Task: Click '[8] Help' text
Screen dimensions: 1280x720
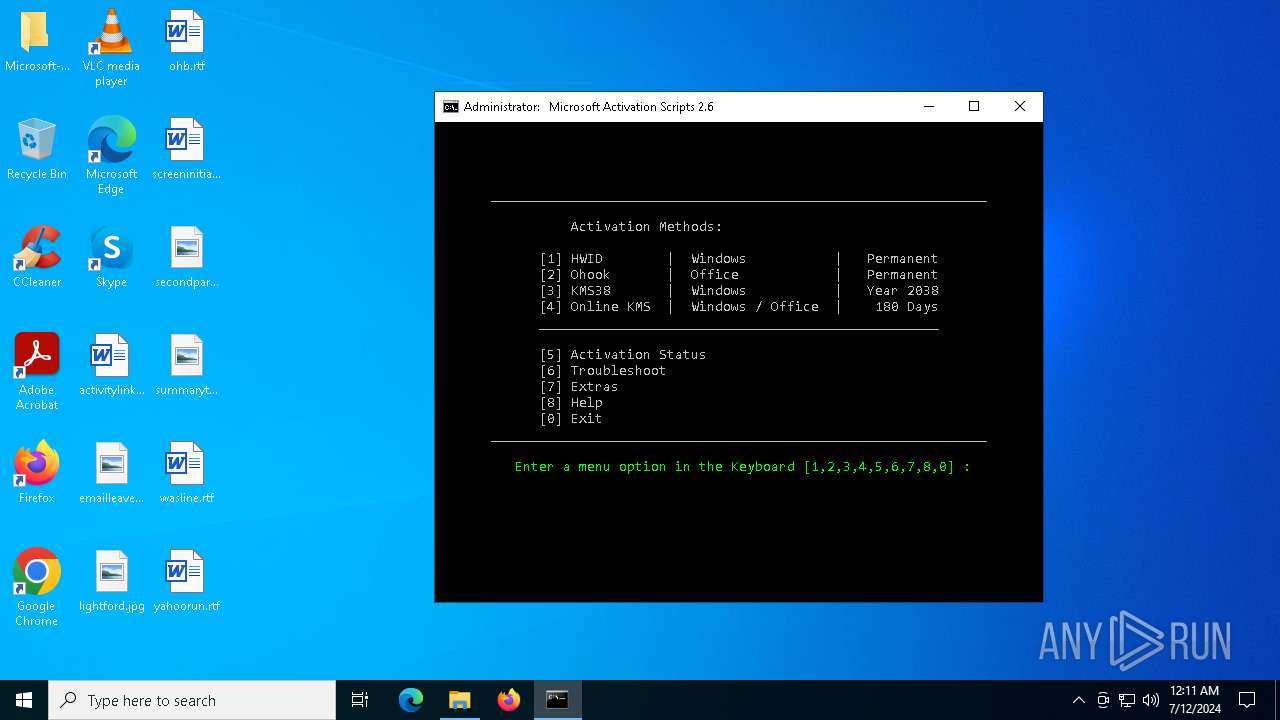Action: pyautogui.click(x=571, y=403)
